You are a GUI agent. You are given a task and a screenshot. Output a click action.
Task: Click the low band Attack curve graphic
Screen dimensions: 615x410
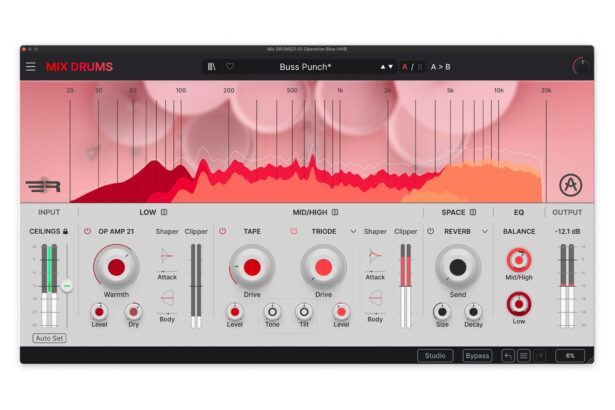coord(167,256)
